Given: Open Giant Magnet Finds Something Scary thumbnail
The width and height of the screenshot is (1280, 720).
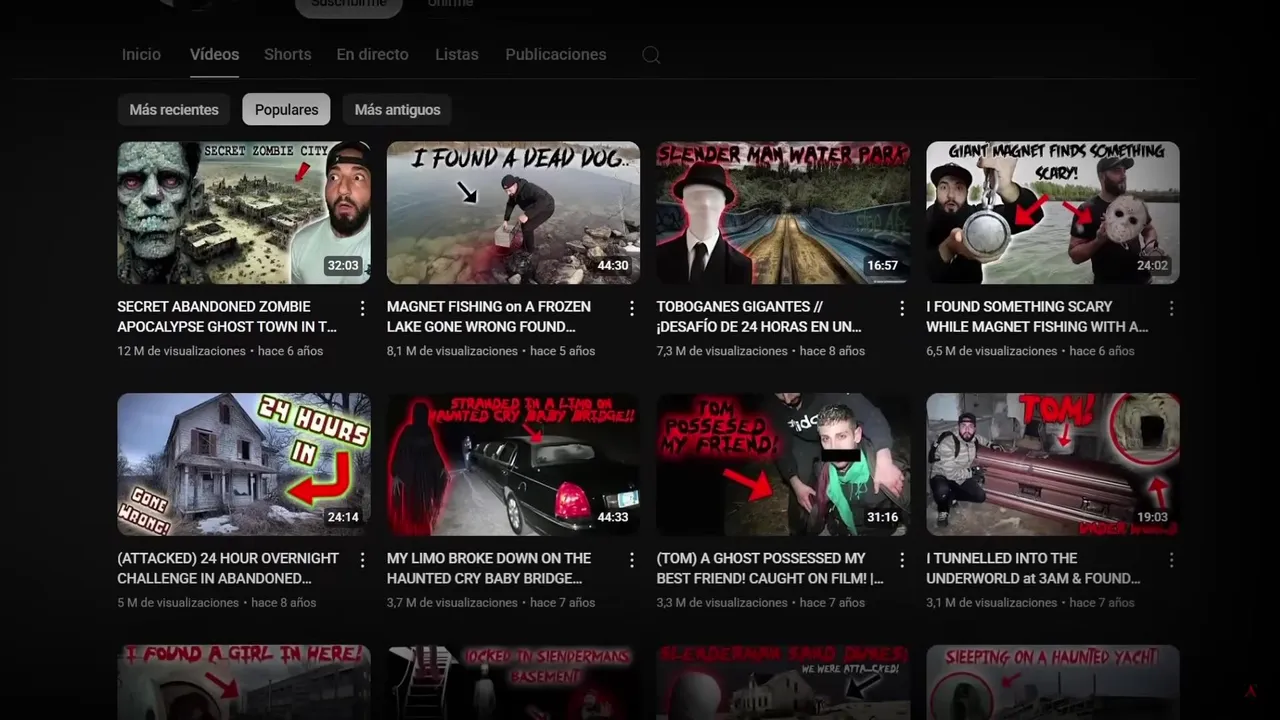Looking at the screenshot, I should coord(1053,213).
